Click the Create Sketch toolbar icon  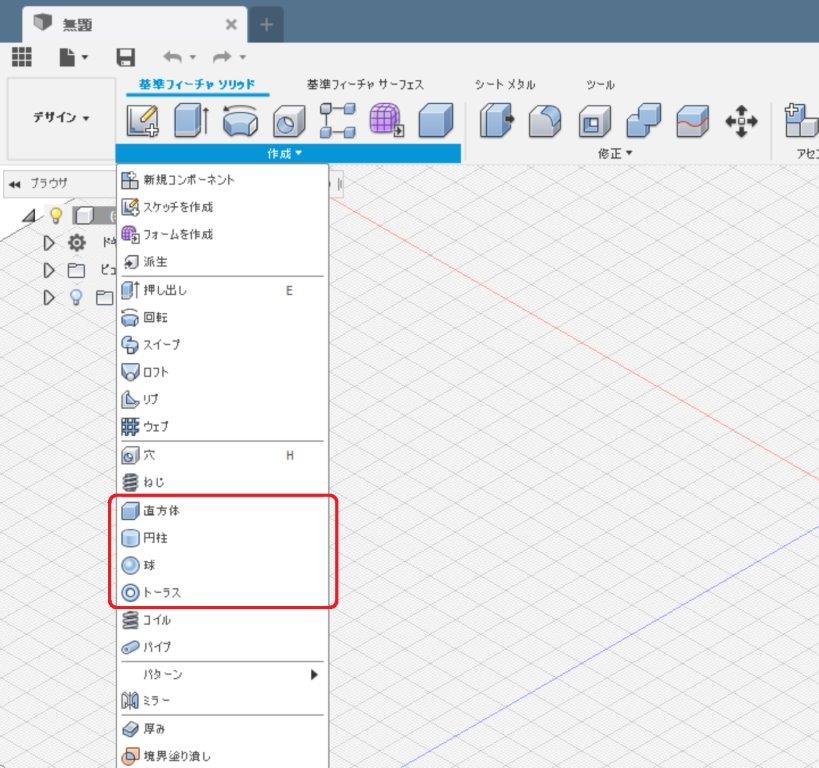pos(142,121)
